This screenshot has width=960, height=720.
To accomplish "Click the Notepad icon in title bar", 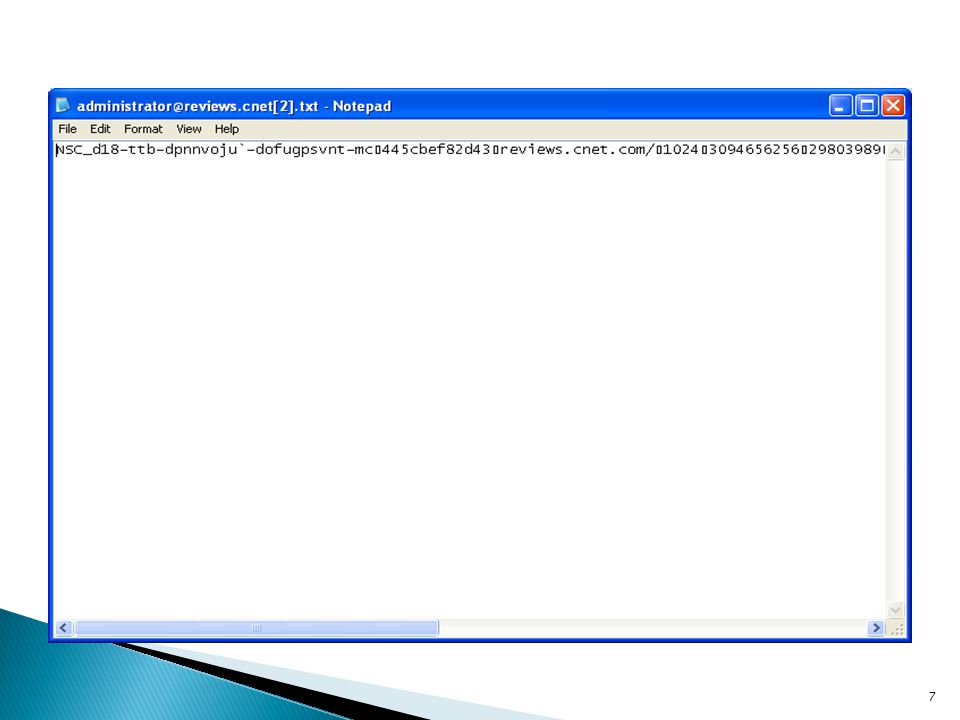I will point(63,105).
